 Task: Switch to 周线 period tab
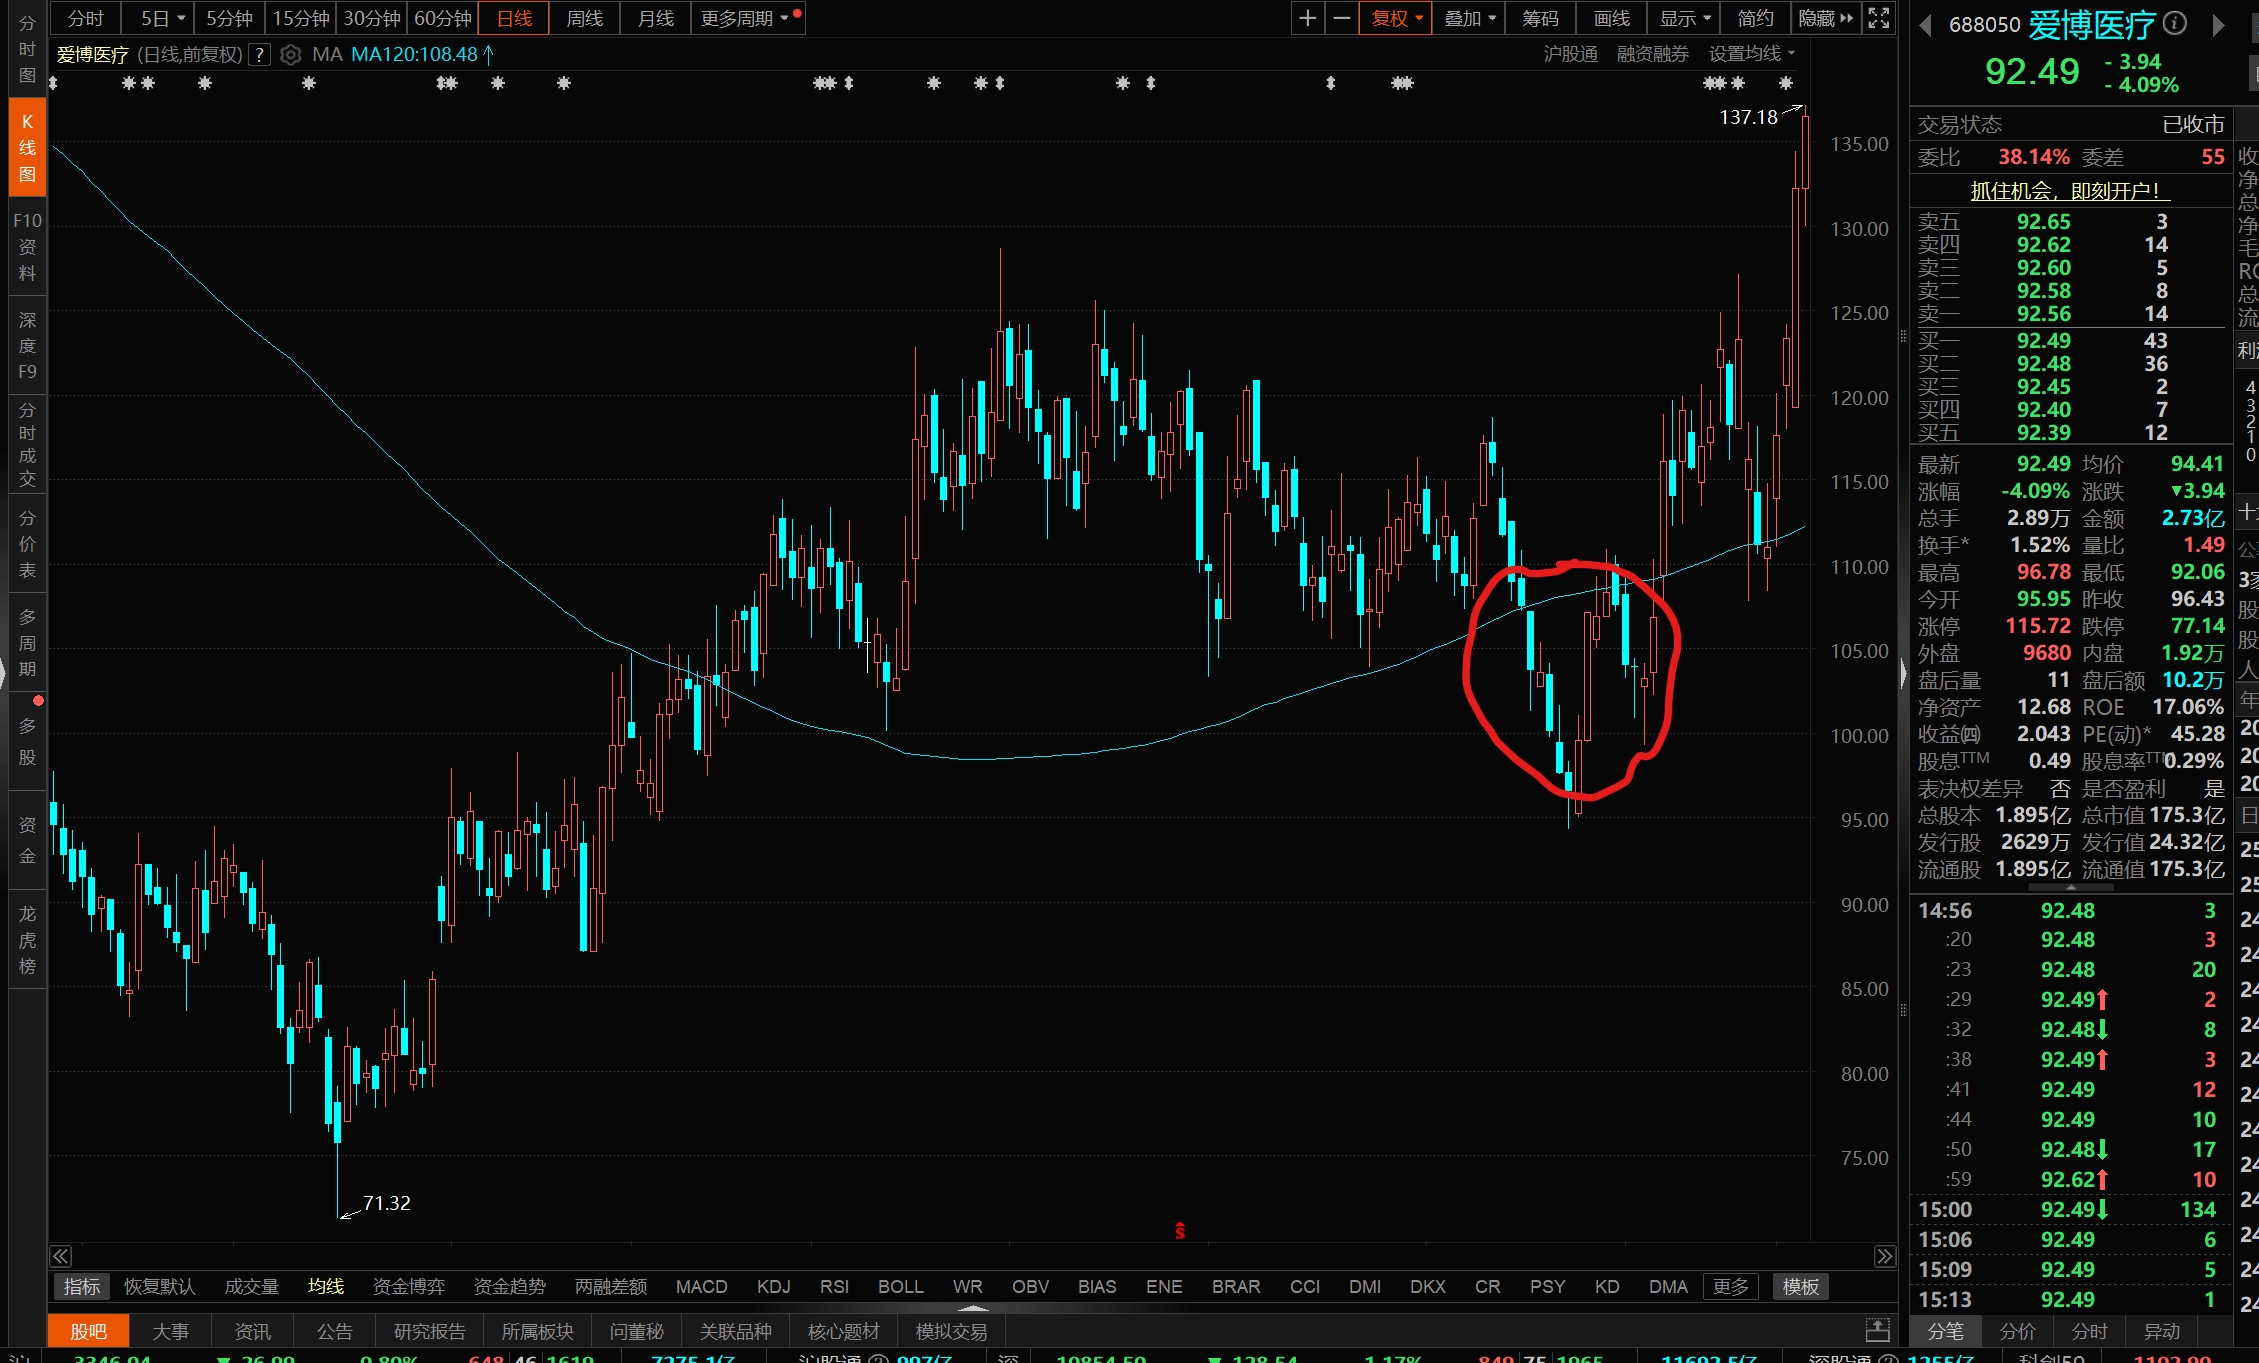[x=584, y=18]
